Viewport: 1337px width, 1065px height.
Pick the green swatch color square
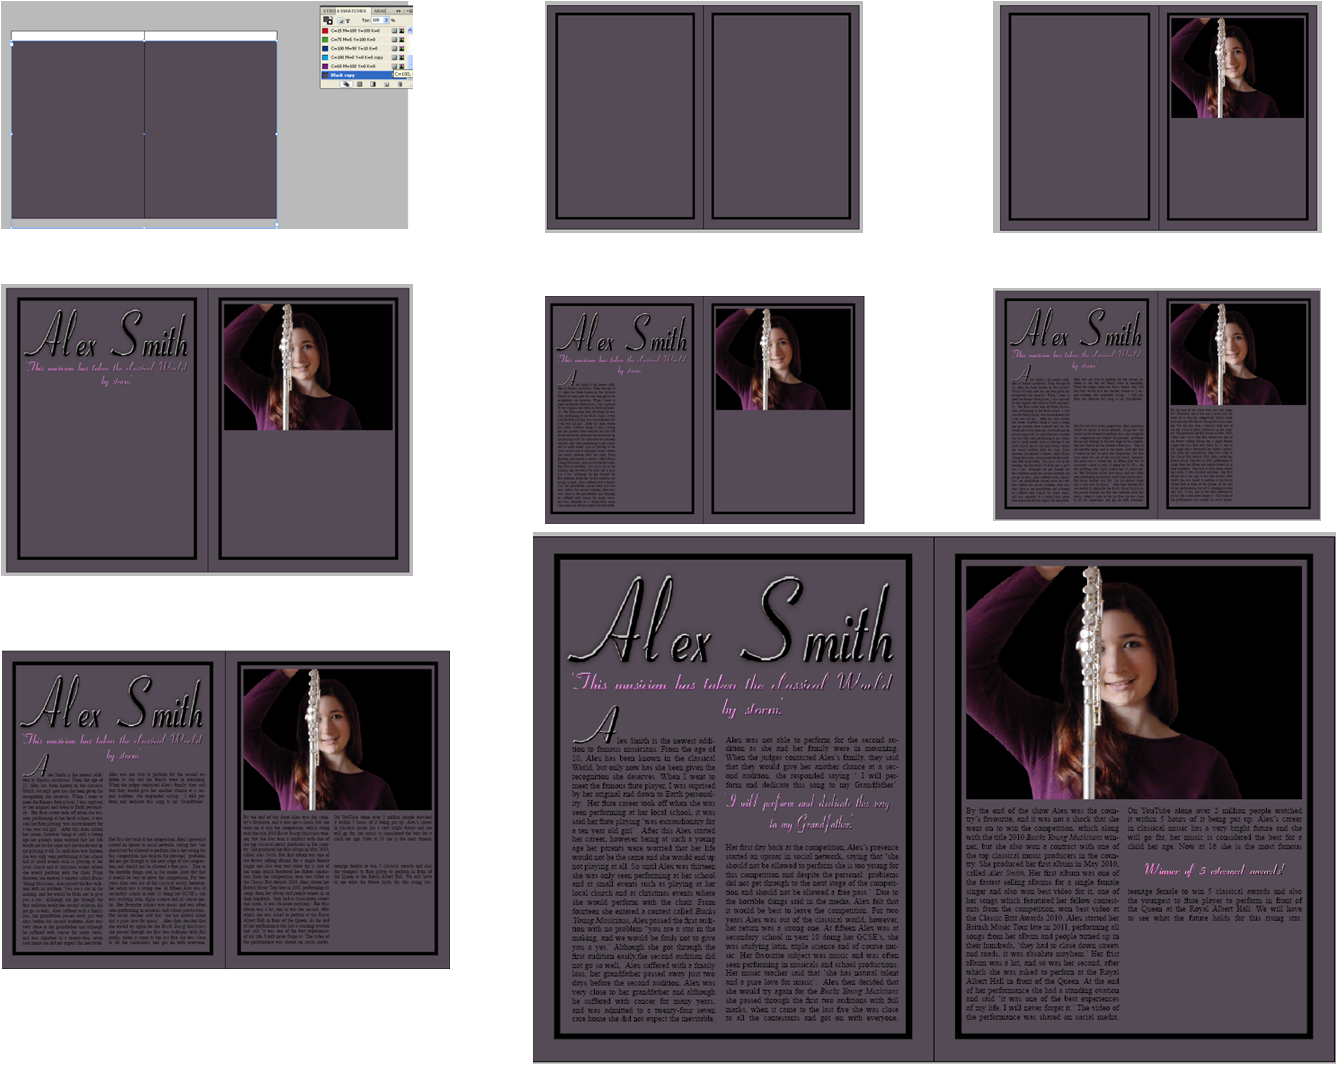click(x=325, y=40)
